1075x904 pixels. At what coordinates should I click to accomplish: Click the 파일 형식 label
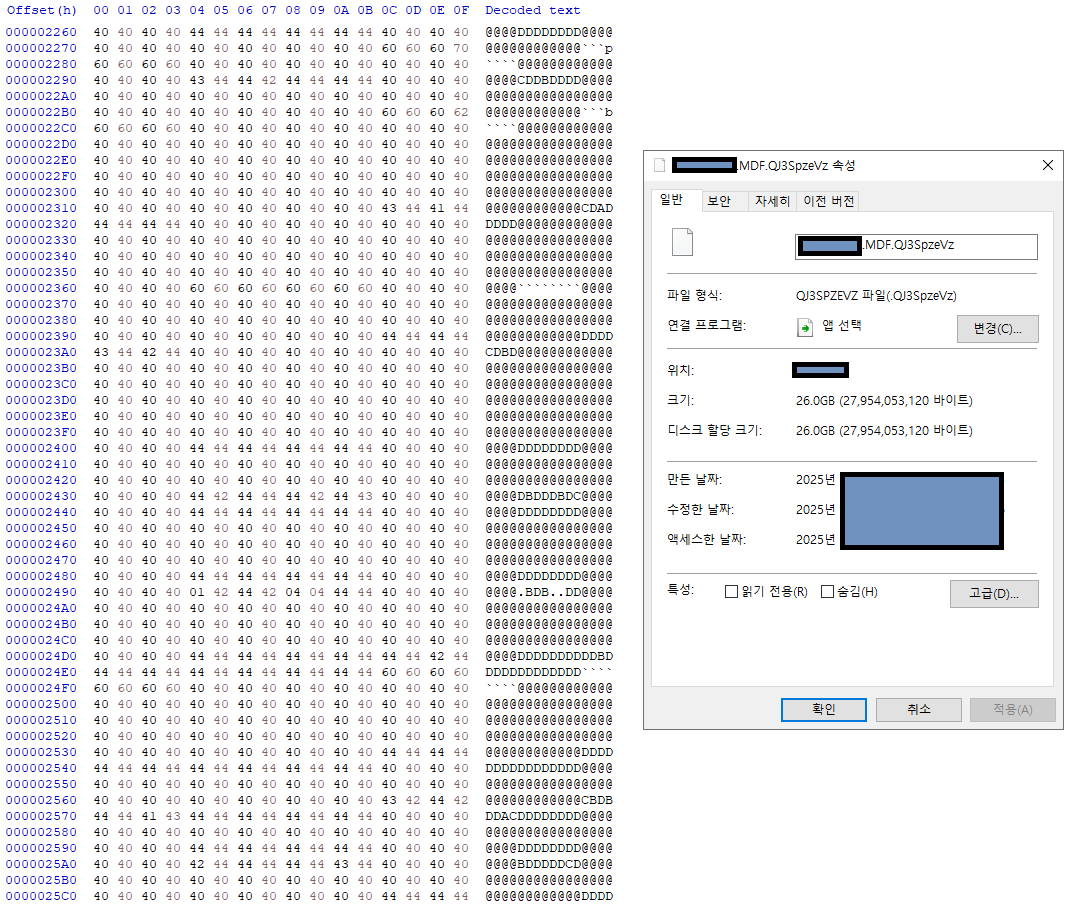pos(694,295)
